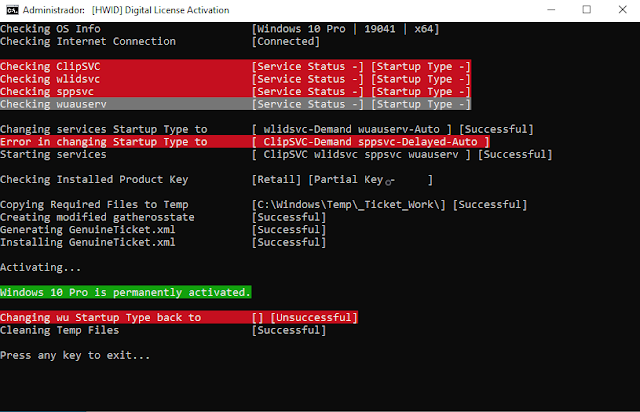The image size is (640, 412).
Task: Click '[ ClipSVC-Demand sppsvc-Delayed-Auto ]' error value
Action: pyautogui.click(x=371, y=142)
